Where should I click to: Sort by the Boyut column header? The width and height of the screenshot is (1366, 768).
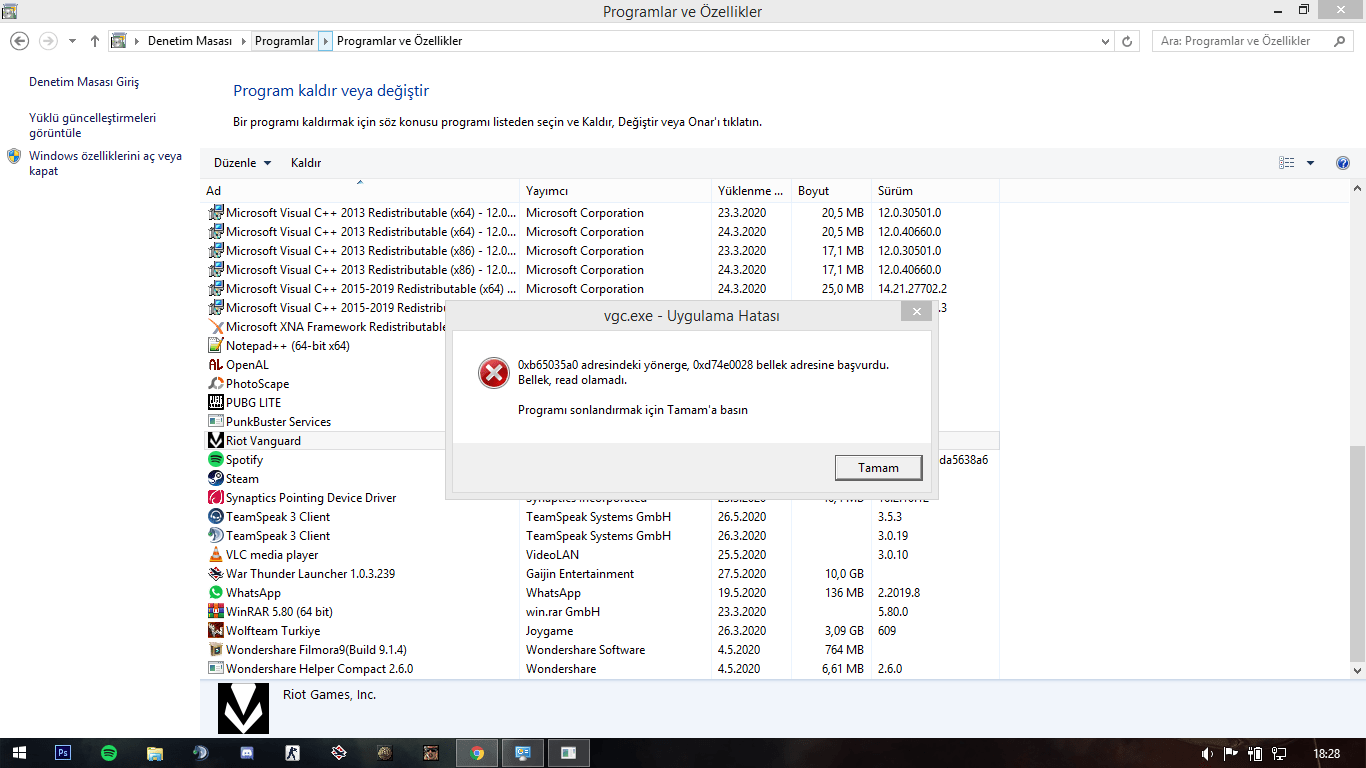pos(831,191)
